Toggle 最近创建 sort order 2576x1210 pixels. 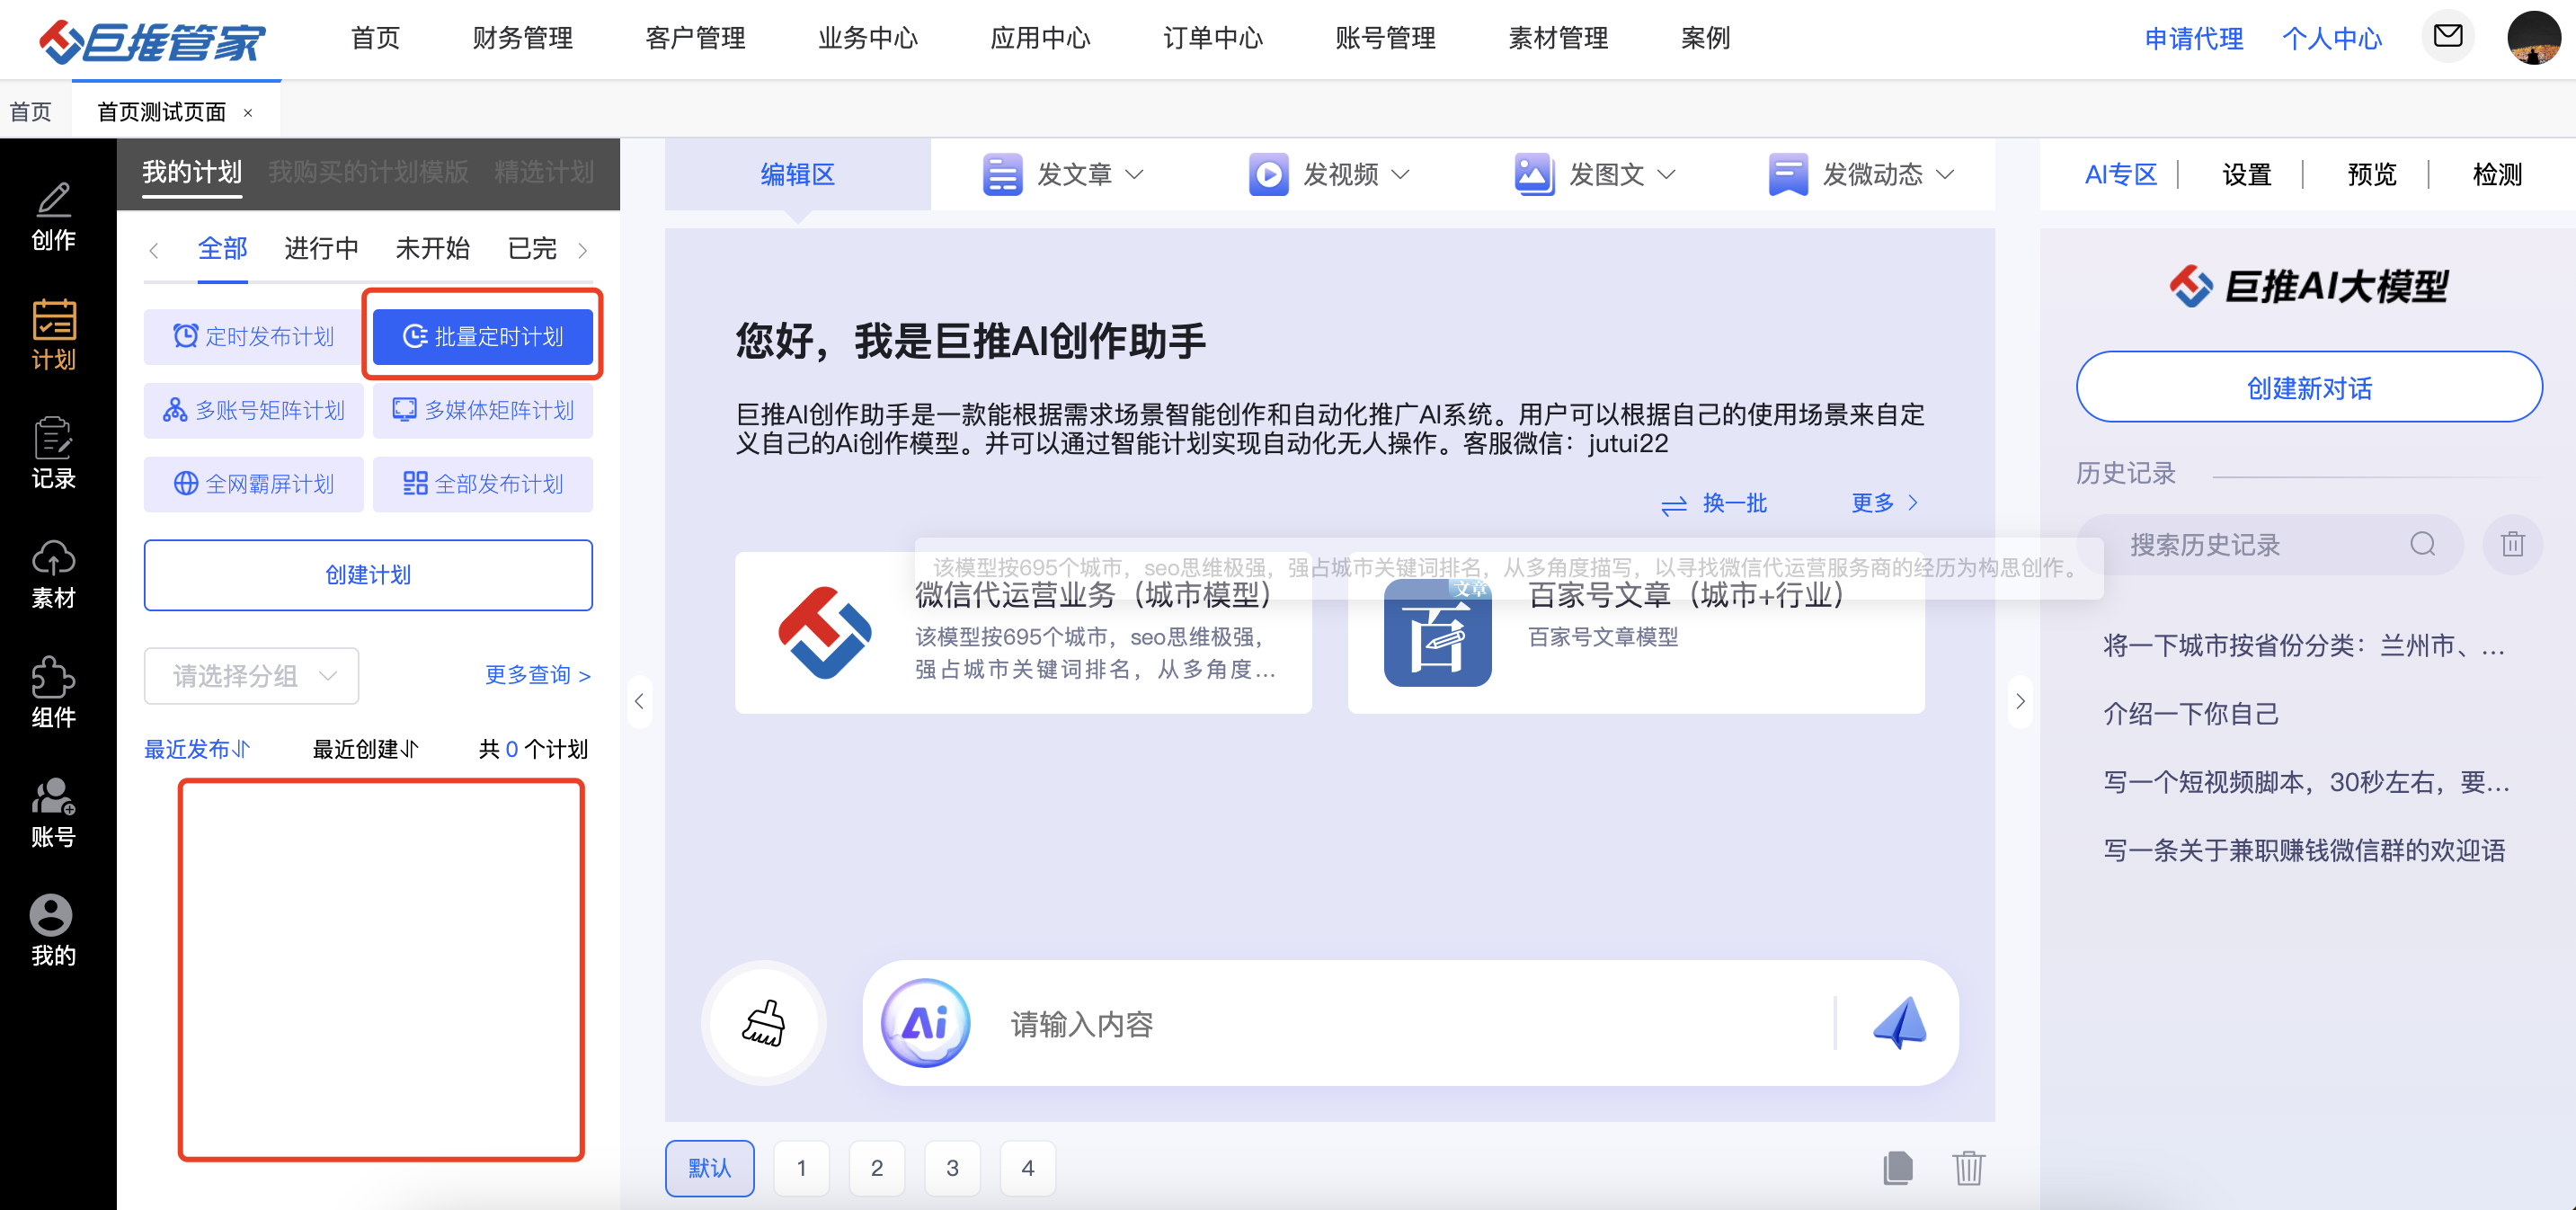(x=365, y=749)
